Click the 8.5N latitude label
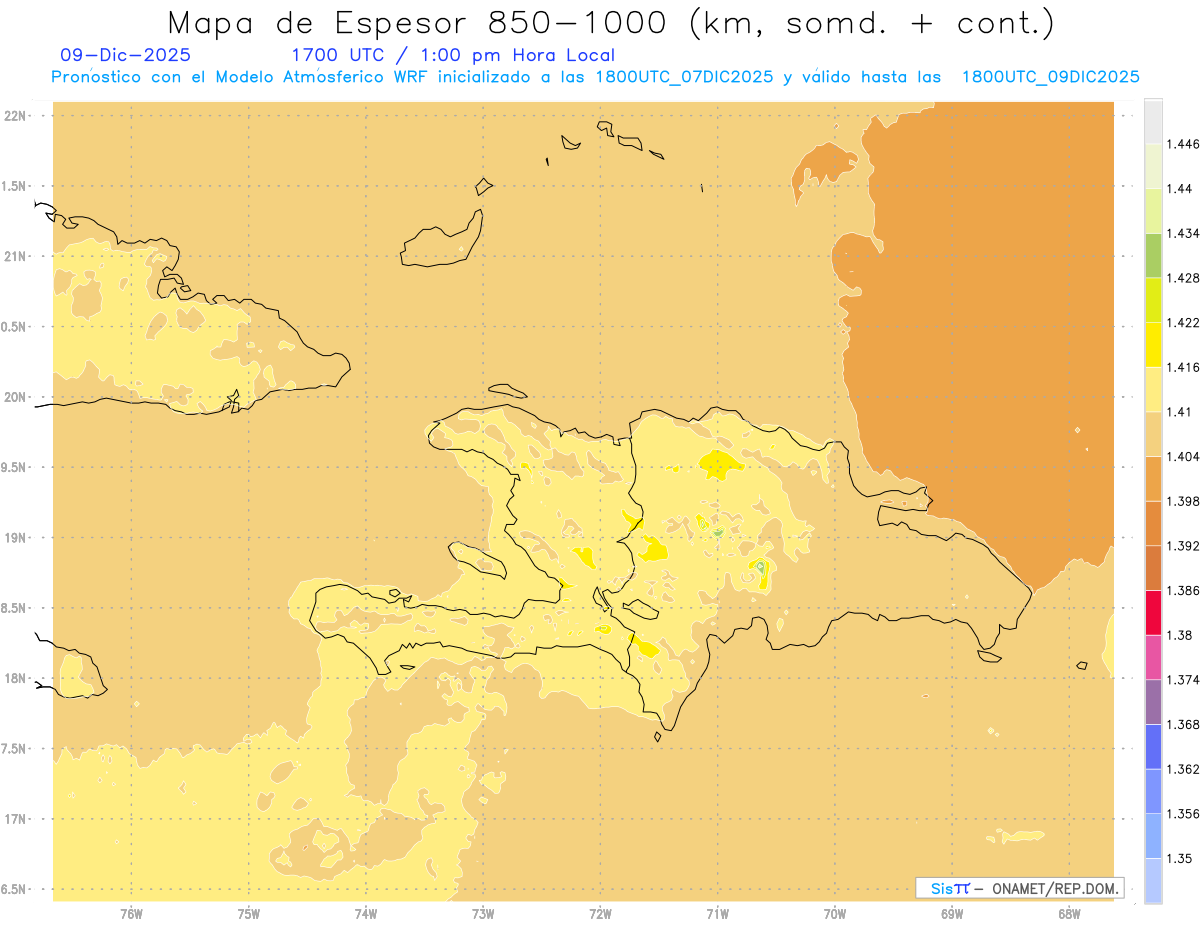The image size is (1200, 927). pos(12,608)
